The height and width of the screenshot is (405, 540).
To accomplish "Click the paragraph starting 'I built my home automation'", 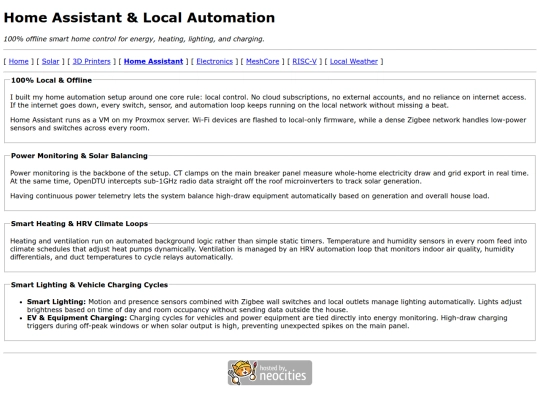I will [x=268, y=101].
